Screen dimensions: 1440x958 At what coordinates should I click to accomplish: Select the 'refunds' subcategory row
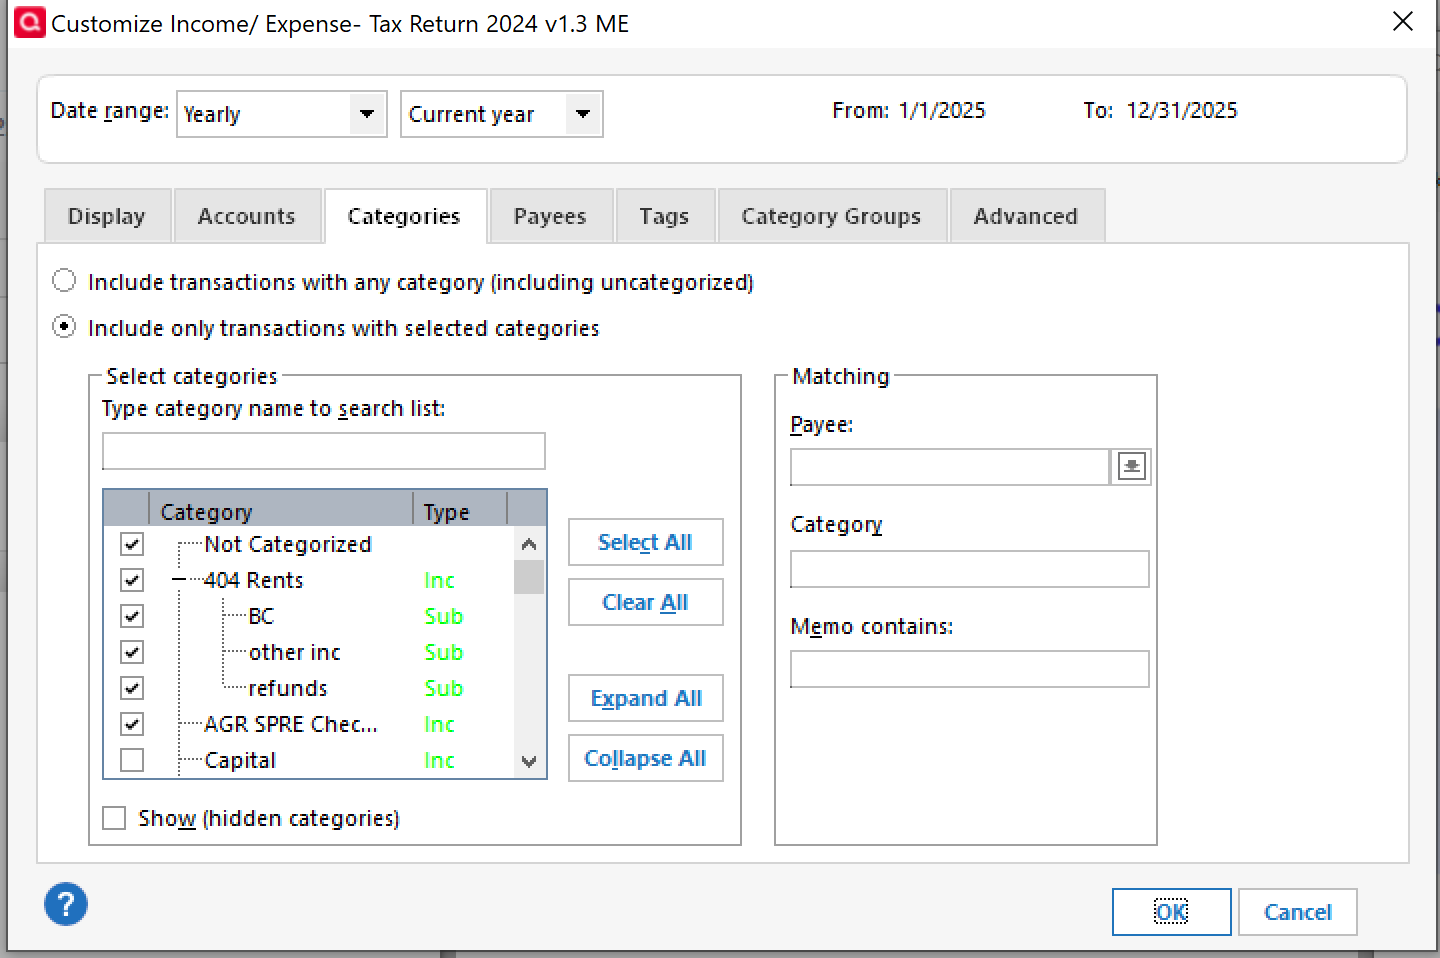pos(288,688)
